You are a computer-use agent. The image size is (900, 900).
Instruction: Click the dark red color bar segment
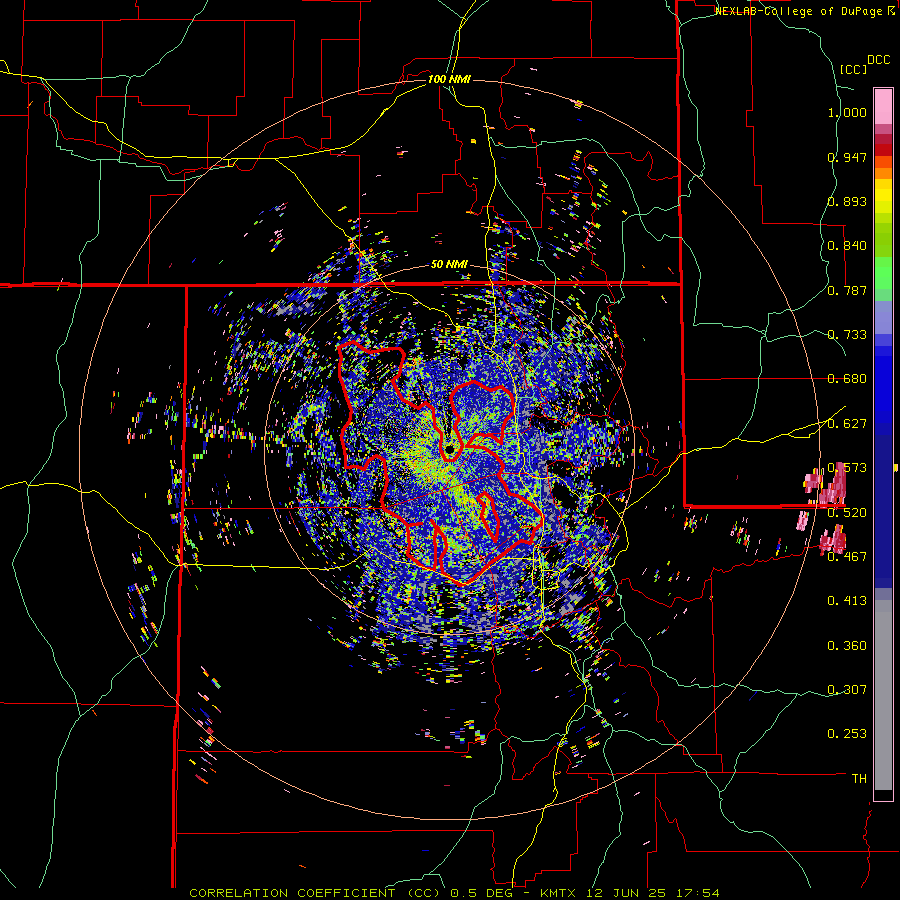(x=883, y=150)
